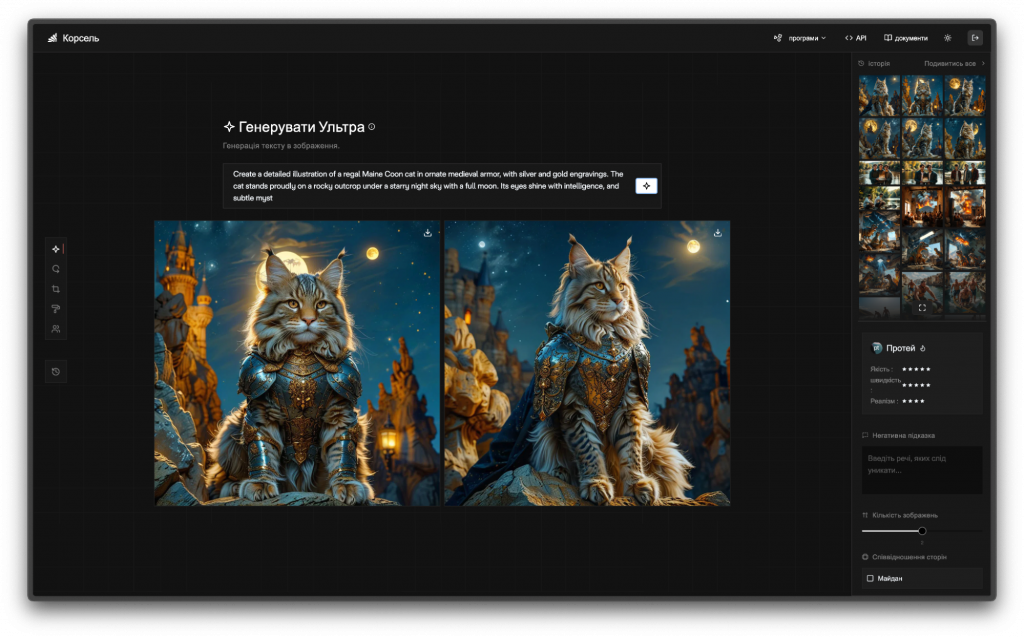Click the Негативна підказка text area
1024x638 pixels.
pos(922,470)
